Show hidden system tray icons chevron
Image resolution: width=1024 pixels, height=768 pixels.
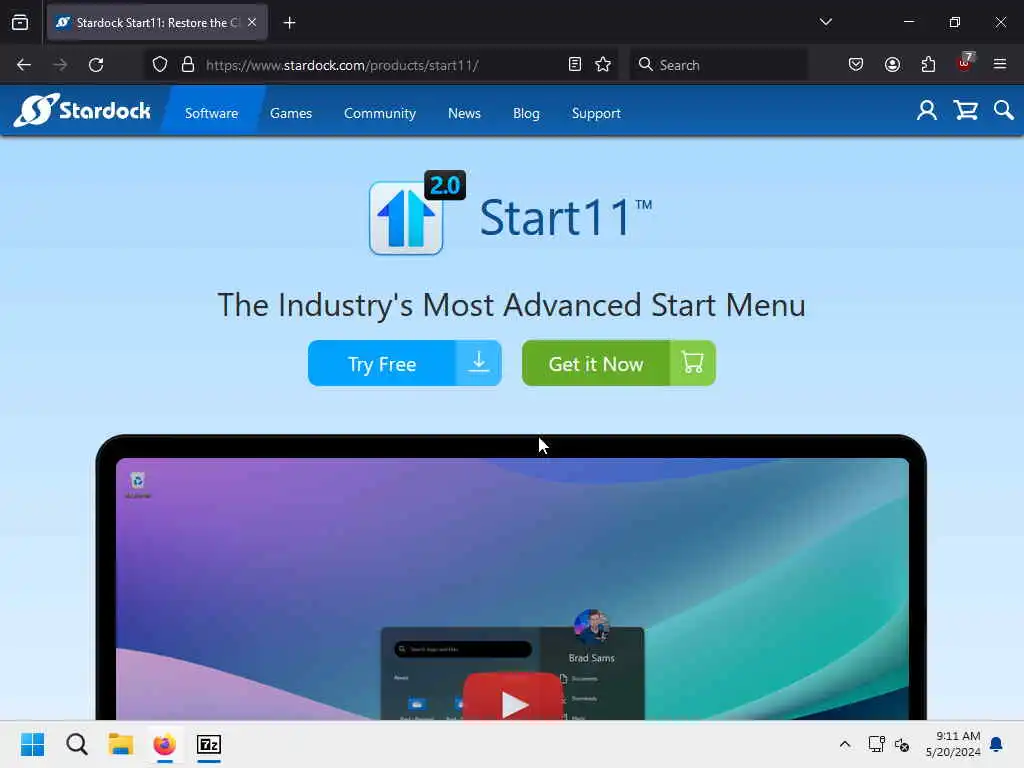pos(844,744)
